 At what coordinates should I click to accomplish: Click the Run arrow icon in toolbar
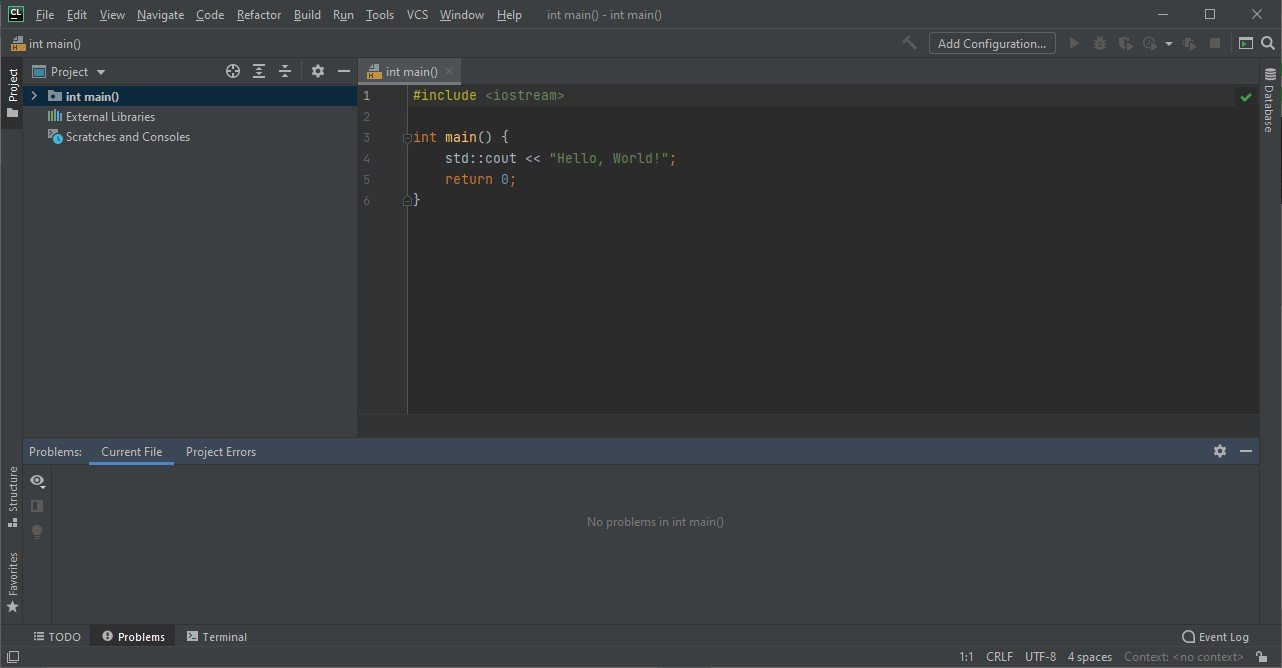[1075, 43]
